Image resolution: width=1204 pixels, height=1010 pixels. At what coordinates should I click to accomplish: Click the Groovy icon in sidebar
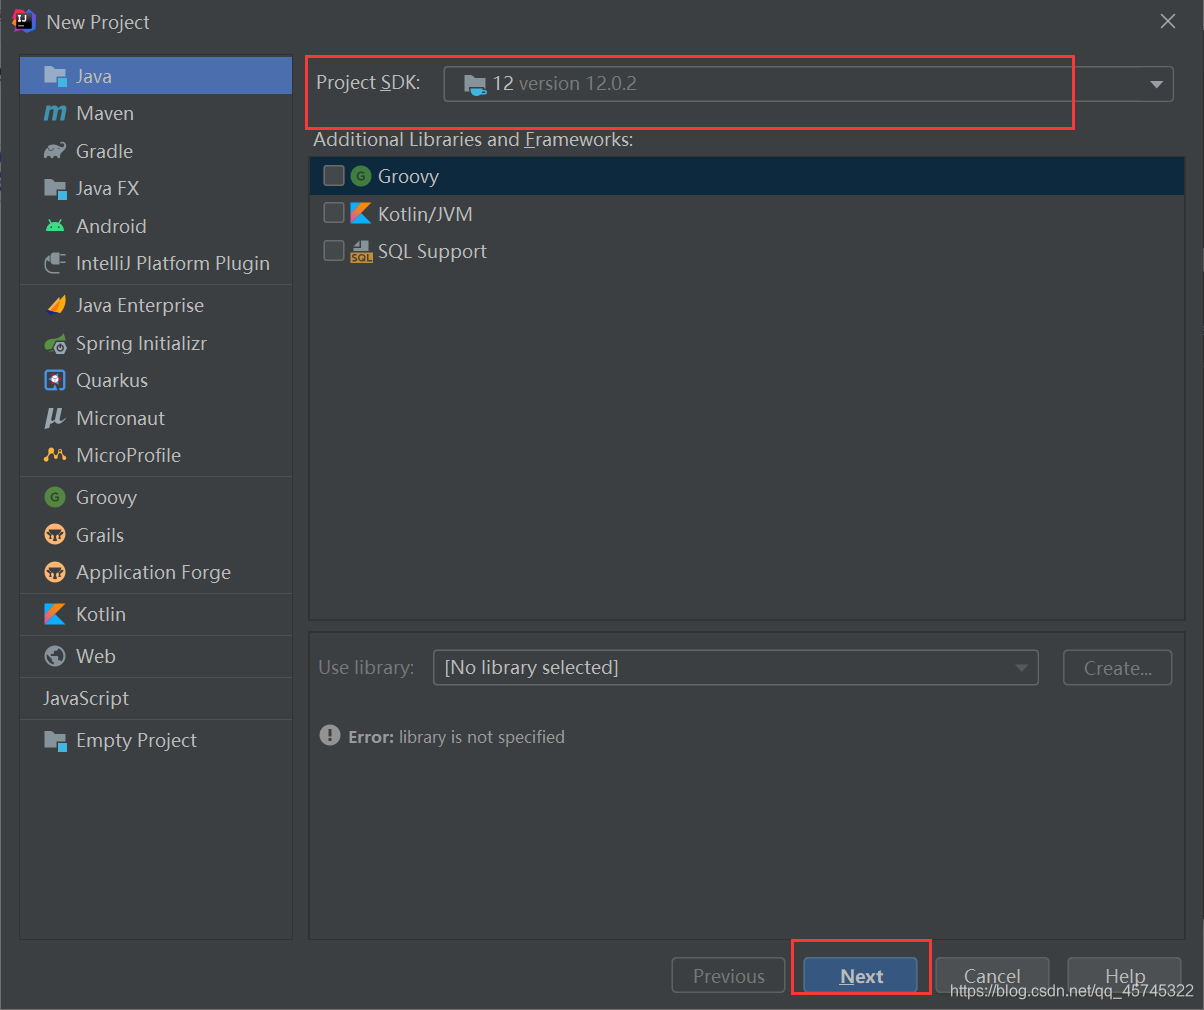coord(55,497)
